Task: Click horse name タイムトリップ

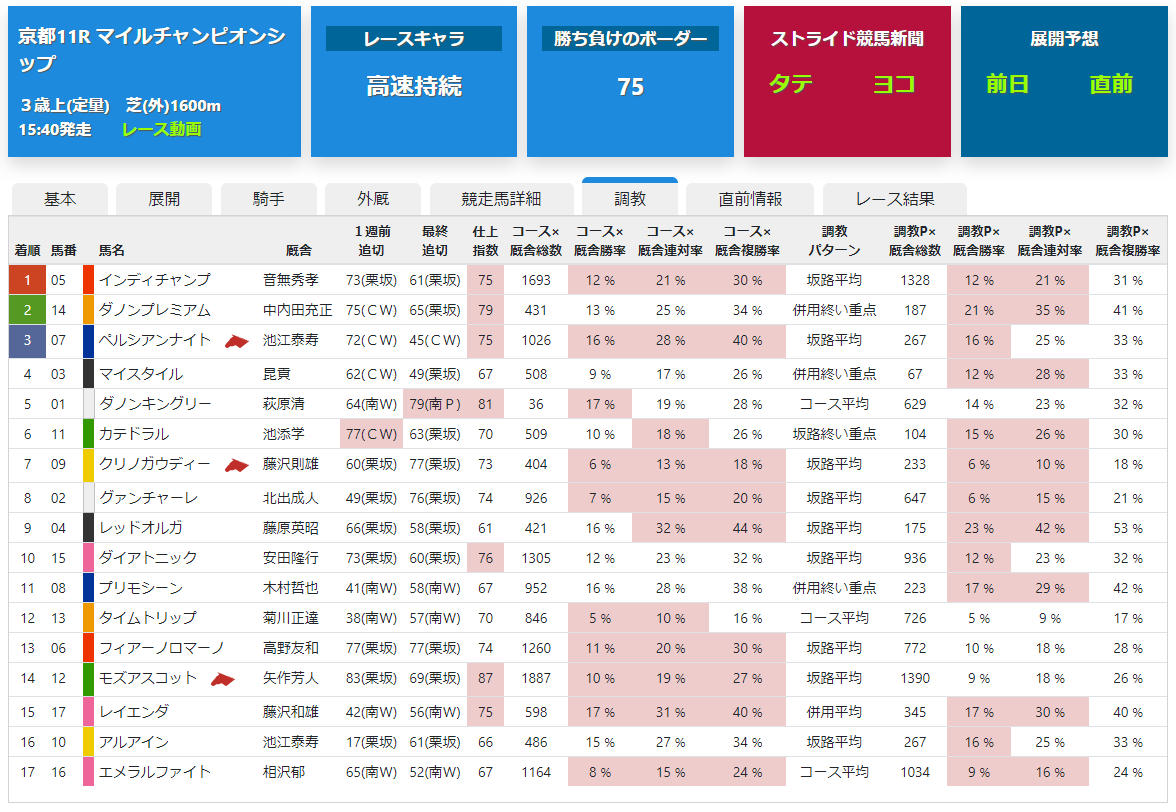Action: (148, 618)
